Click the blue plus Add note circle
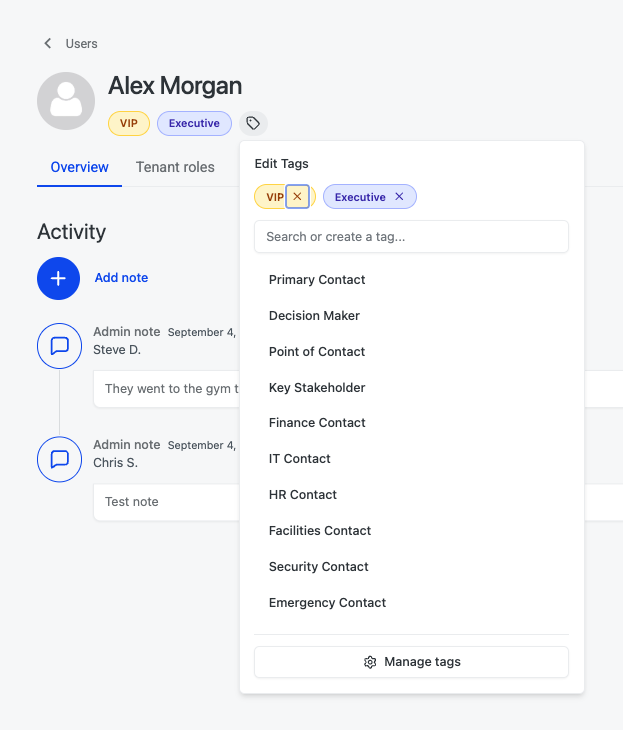The width and height of the screenshot is (623, 730). (58, 278)
